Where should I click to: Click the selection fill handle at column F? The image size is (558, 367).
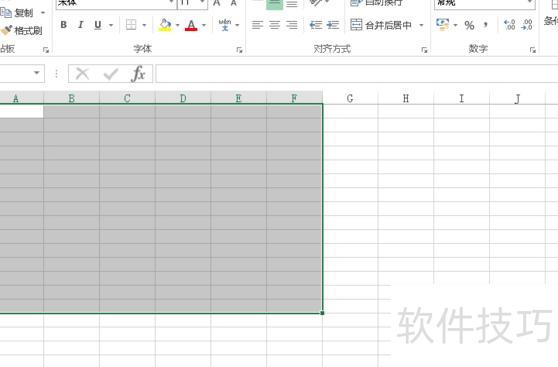(x=322, y=313)
